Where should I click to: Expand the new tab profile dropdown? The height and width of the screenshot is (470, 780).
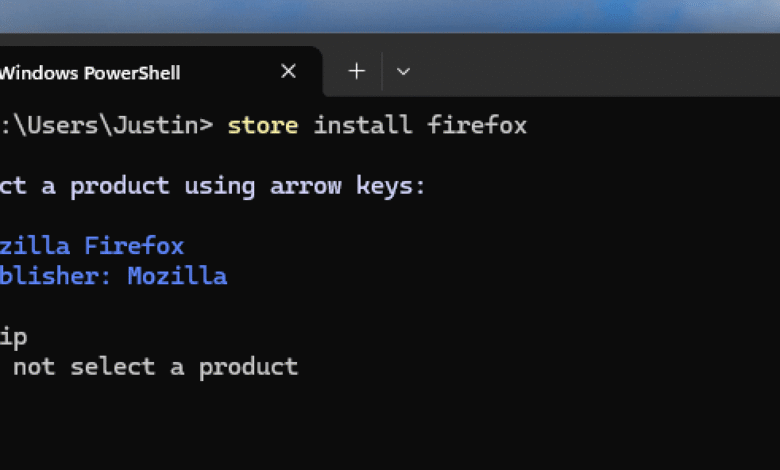tap(403, 72)
